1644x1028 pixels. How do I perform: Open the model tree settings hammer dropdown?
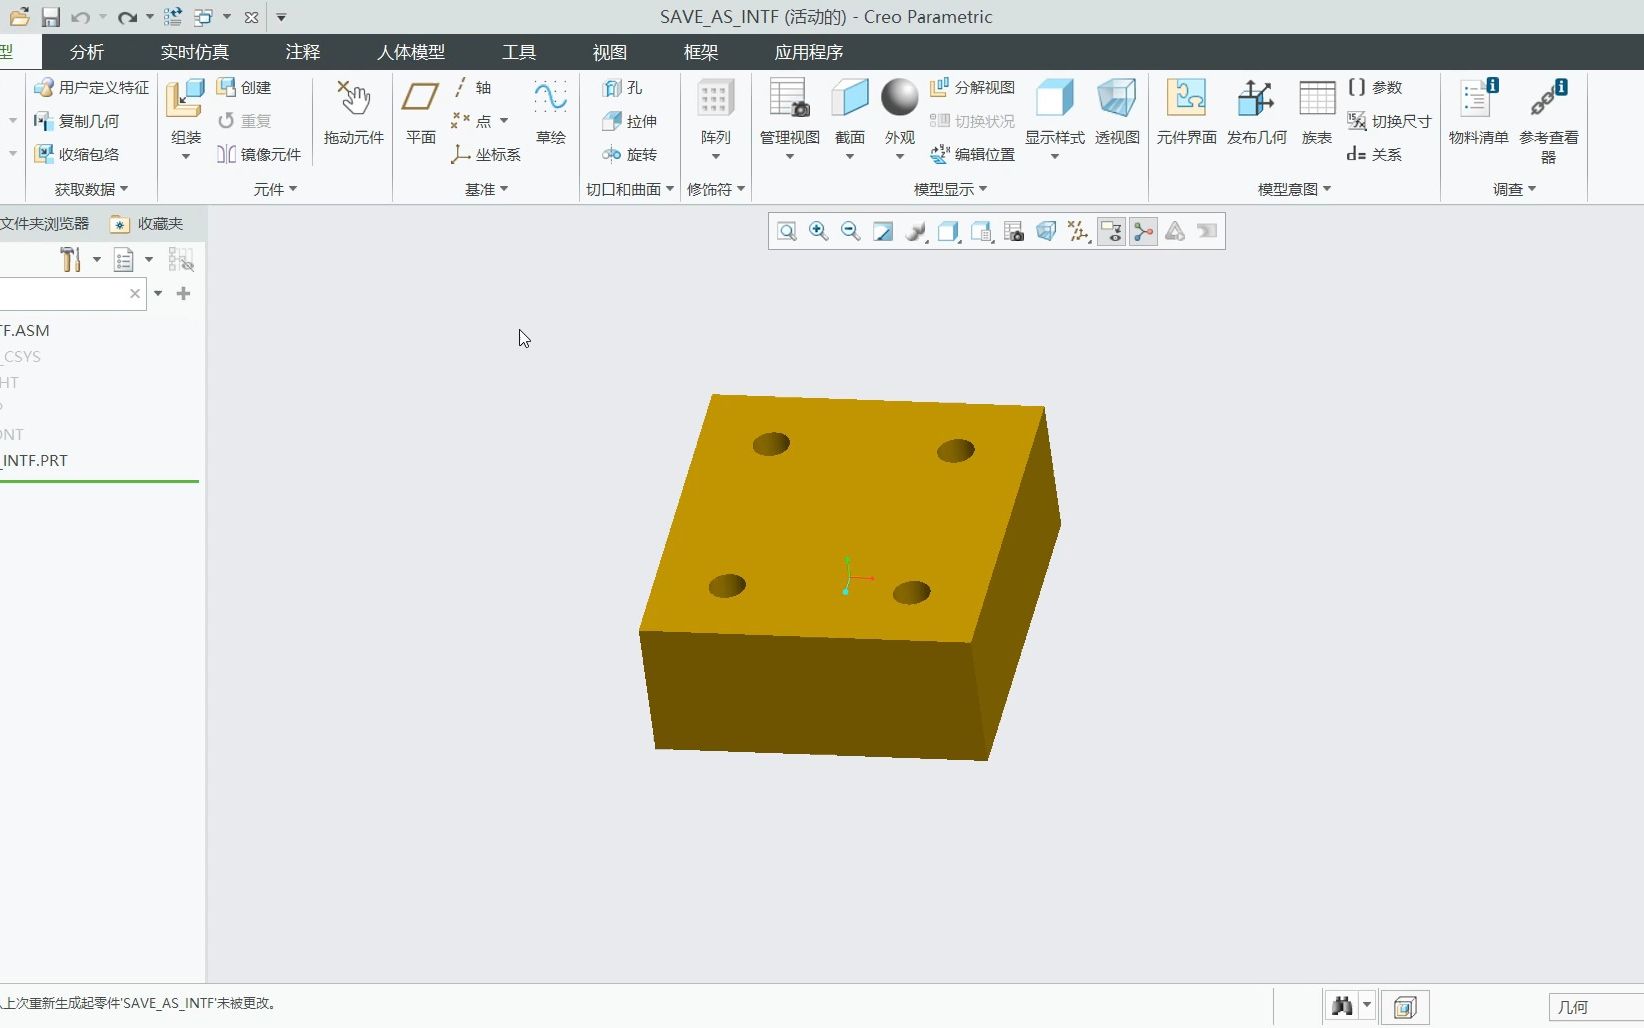tap(80, 260)
